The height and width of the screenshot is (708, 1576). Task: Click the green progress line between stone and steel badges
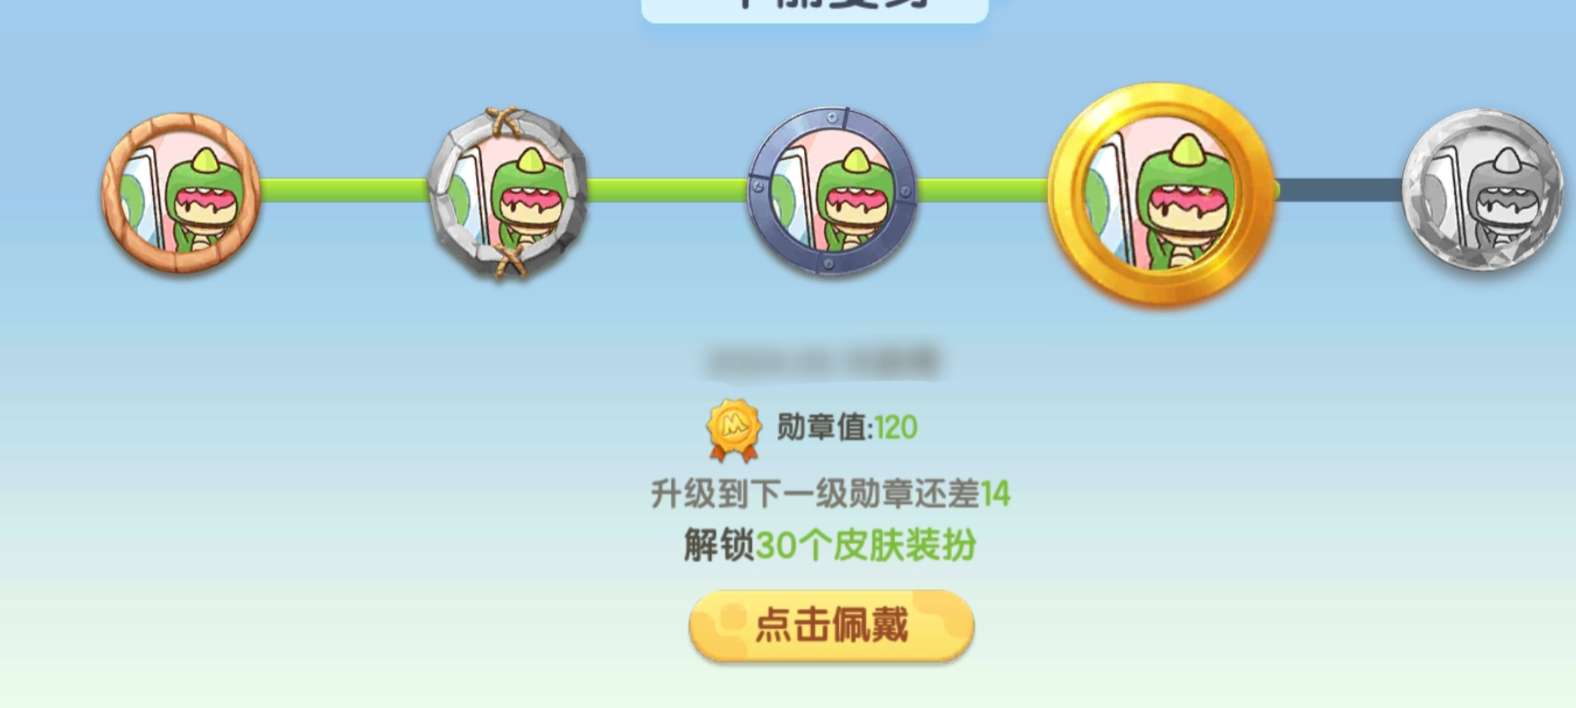[x=668, y=190]
